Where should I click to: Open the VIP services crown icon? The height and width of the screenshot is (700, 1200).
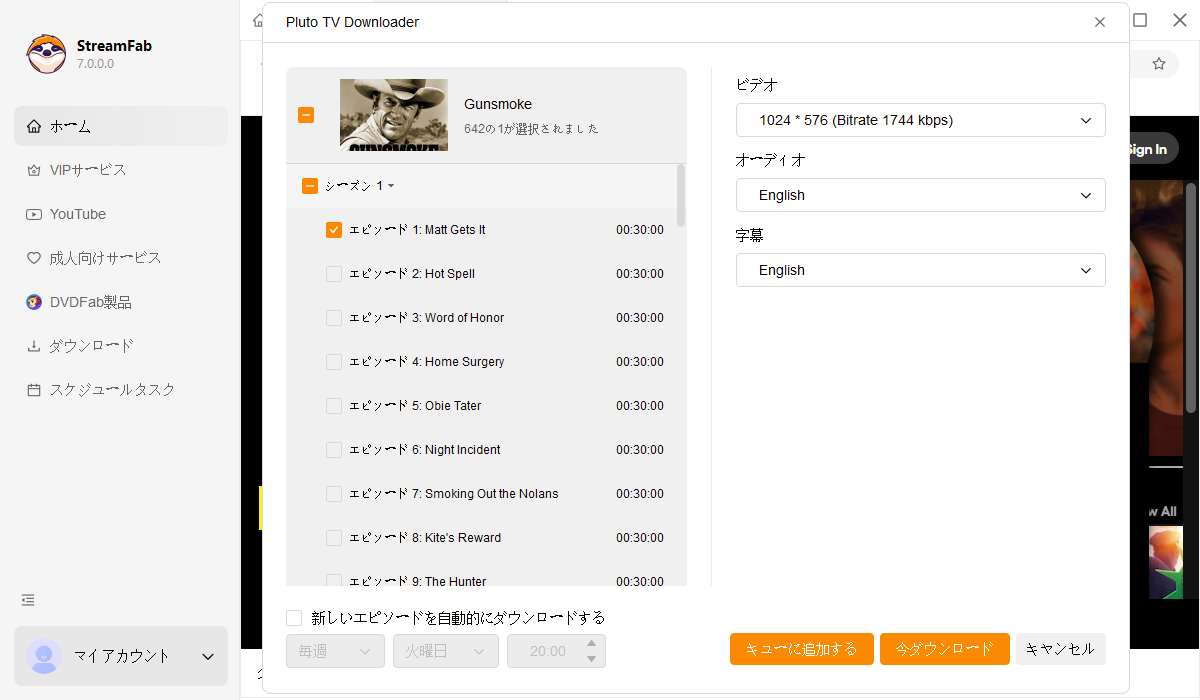click(x=34, y=170)
